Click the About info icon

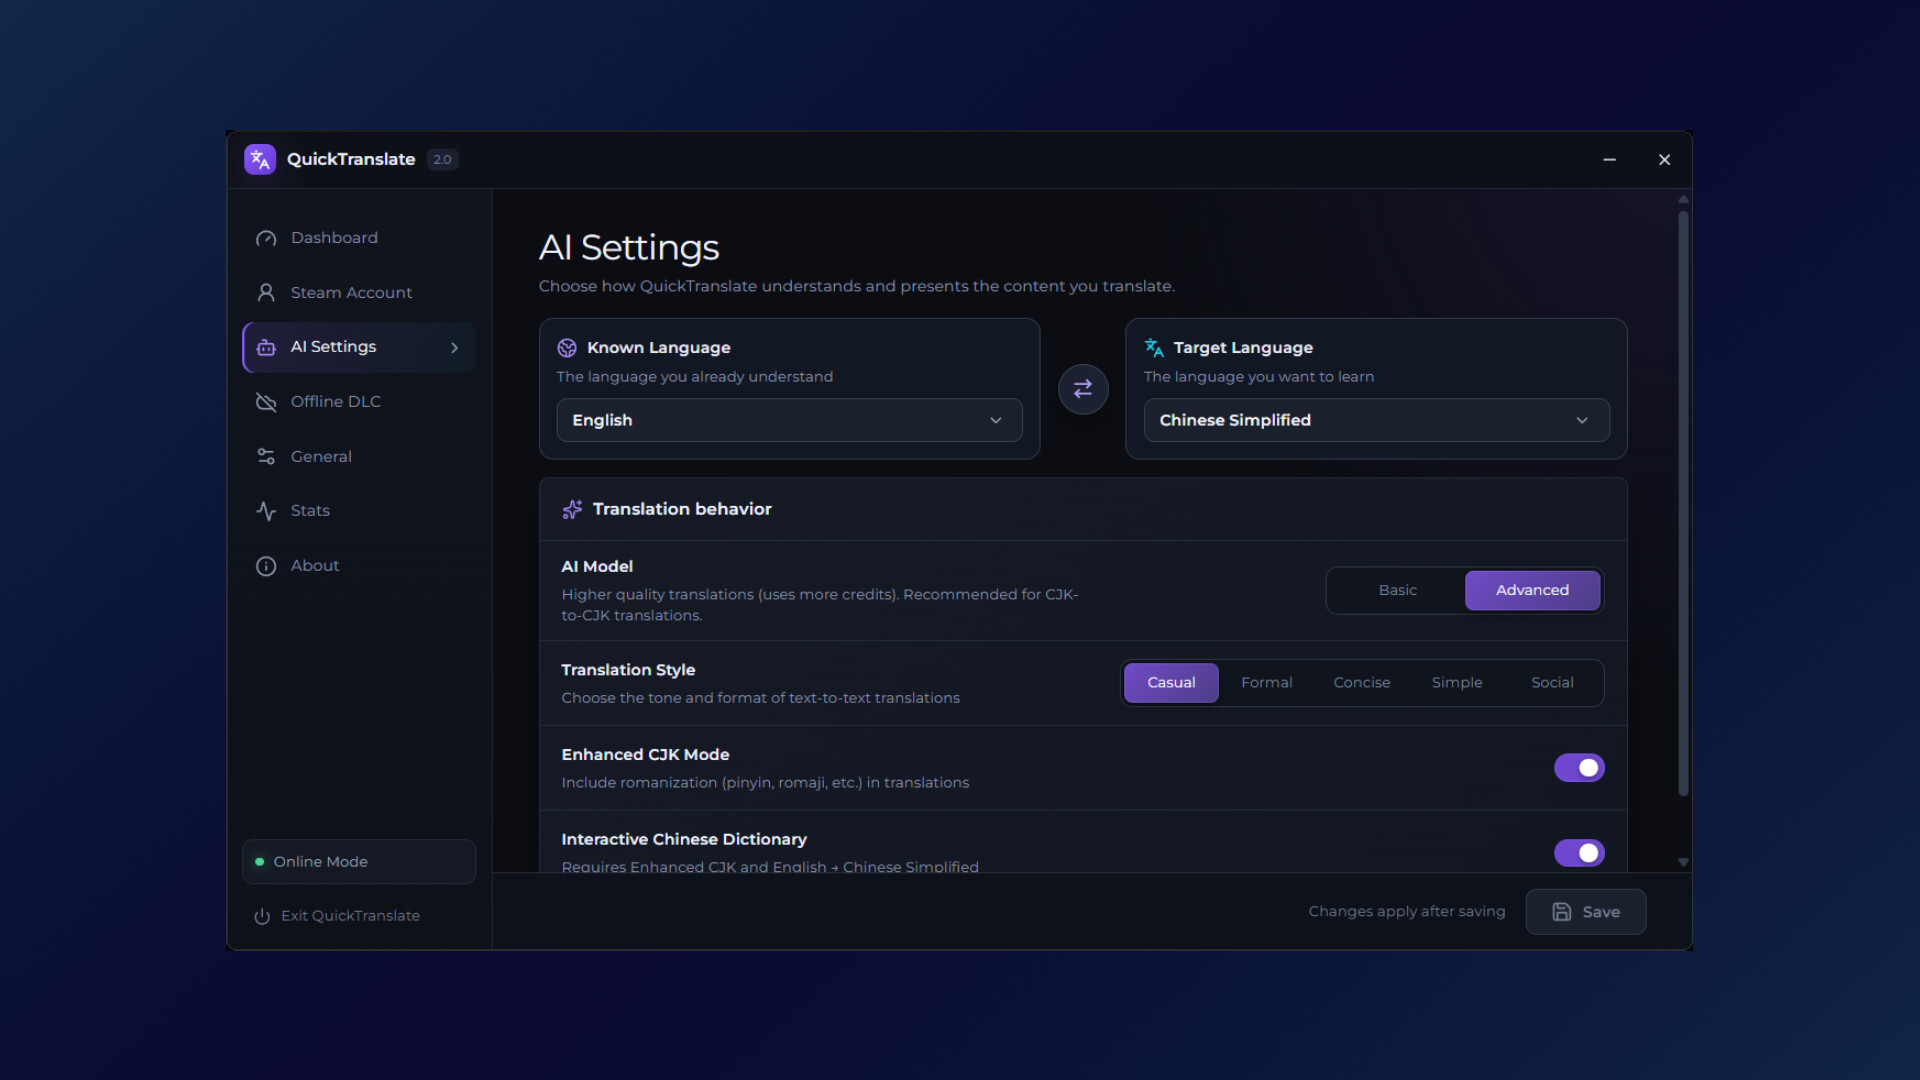(266, 566)
